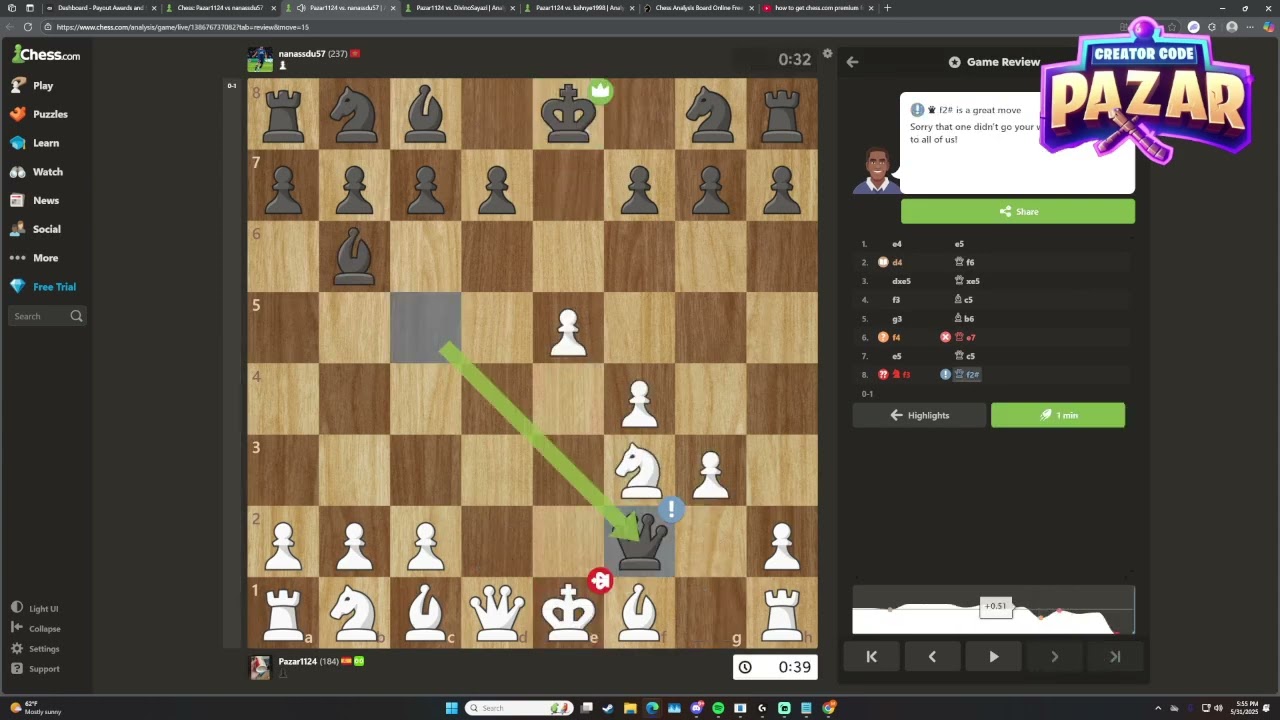Open Puzzles in the sidebar
Image resolution: width=1280 pixels, height=720 pixels.
[39, 114]
